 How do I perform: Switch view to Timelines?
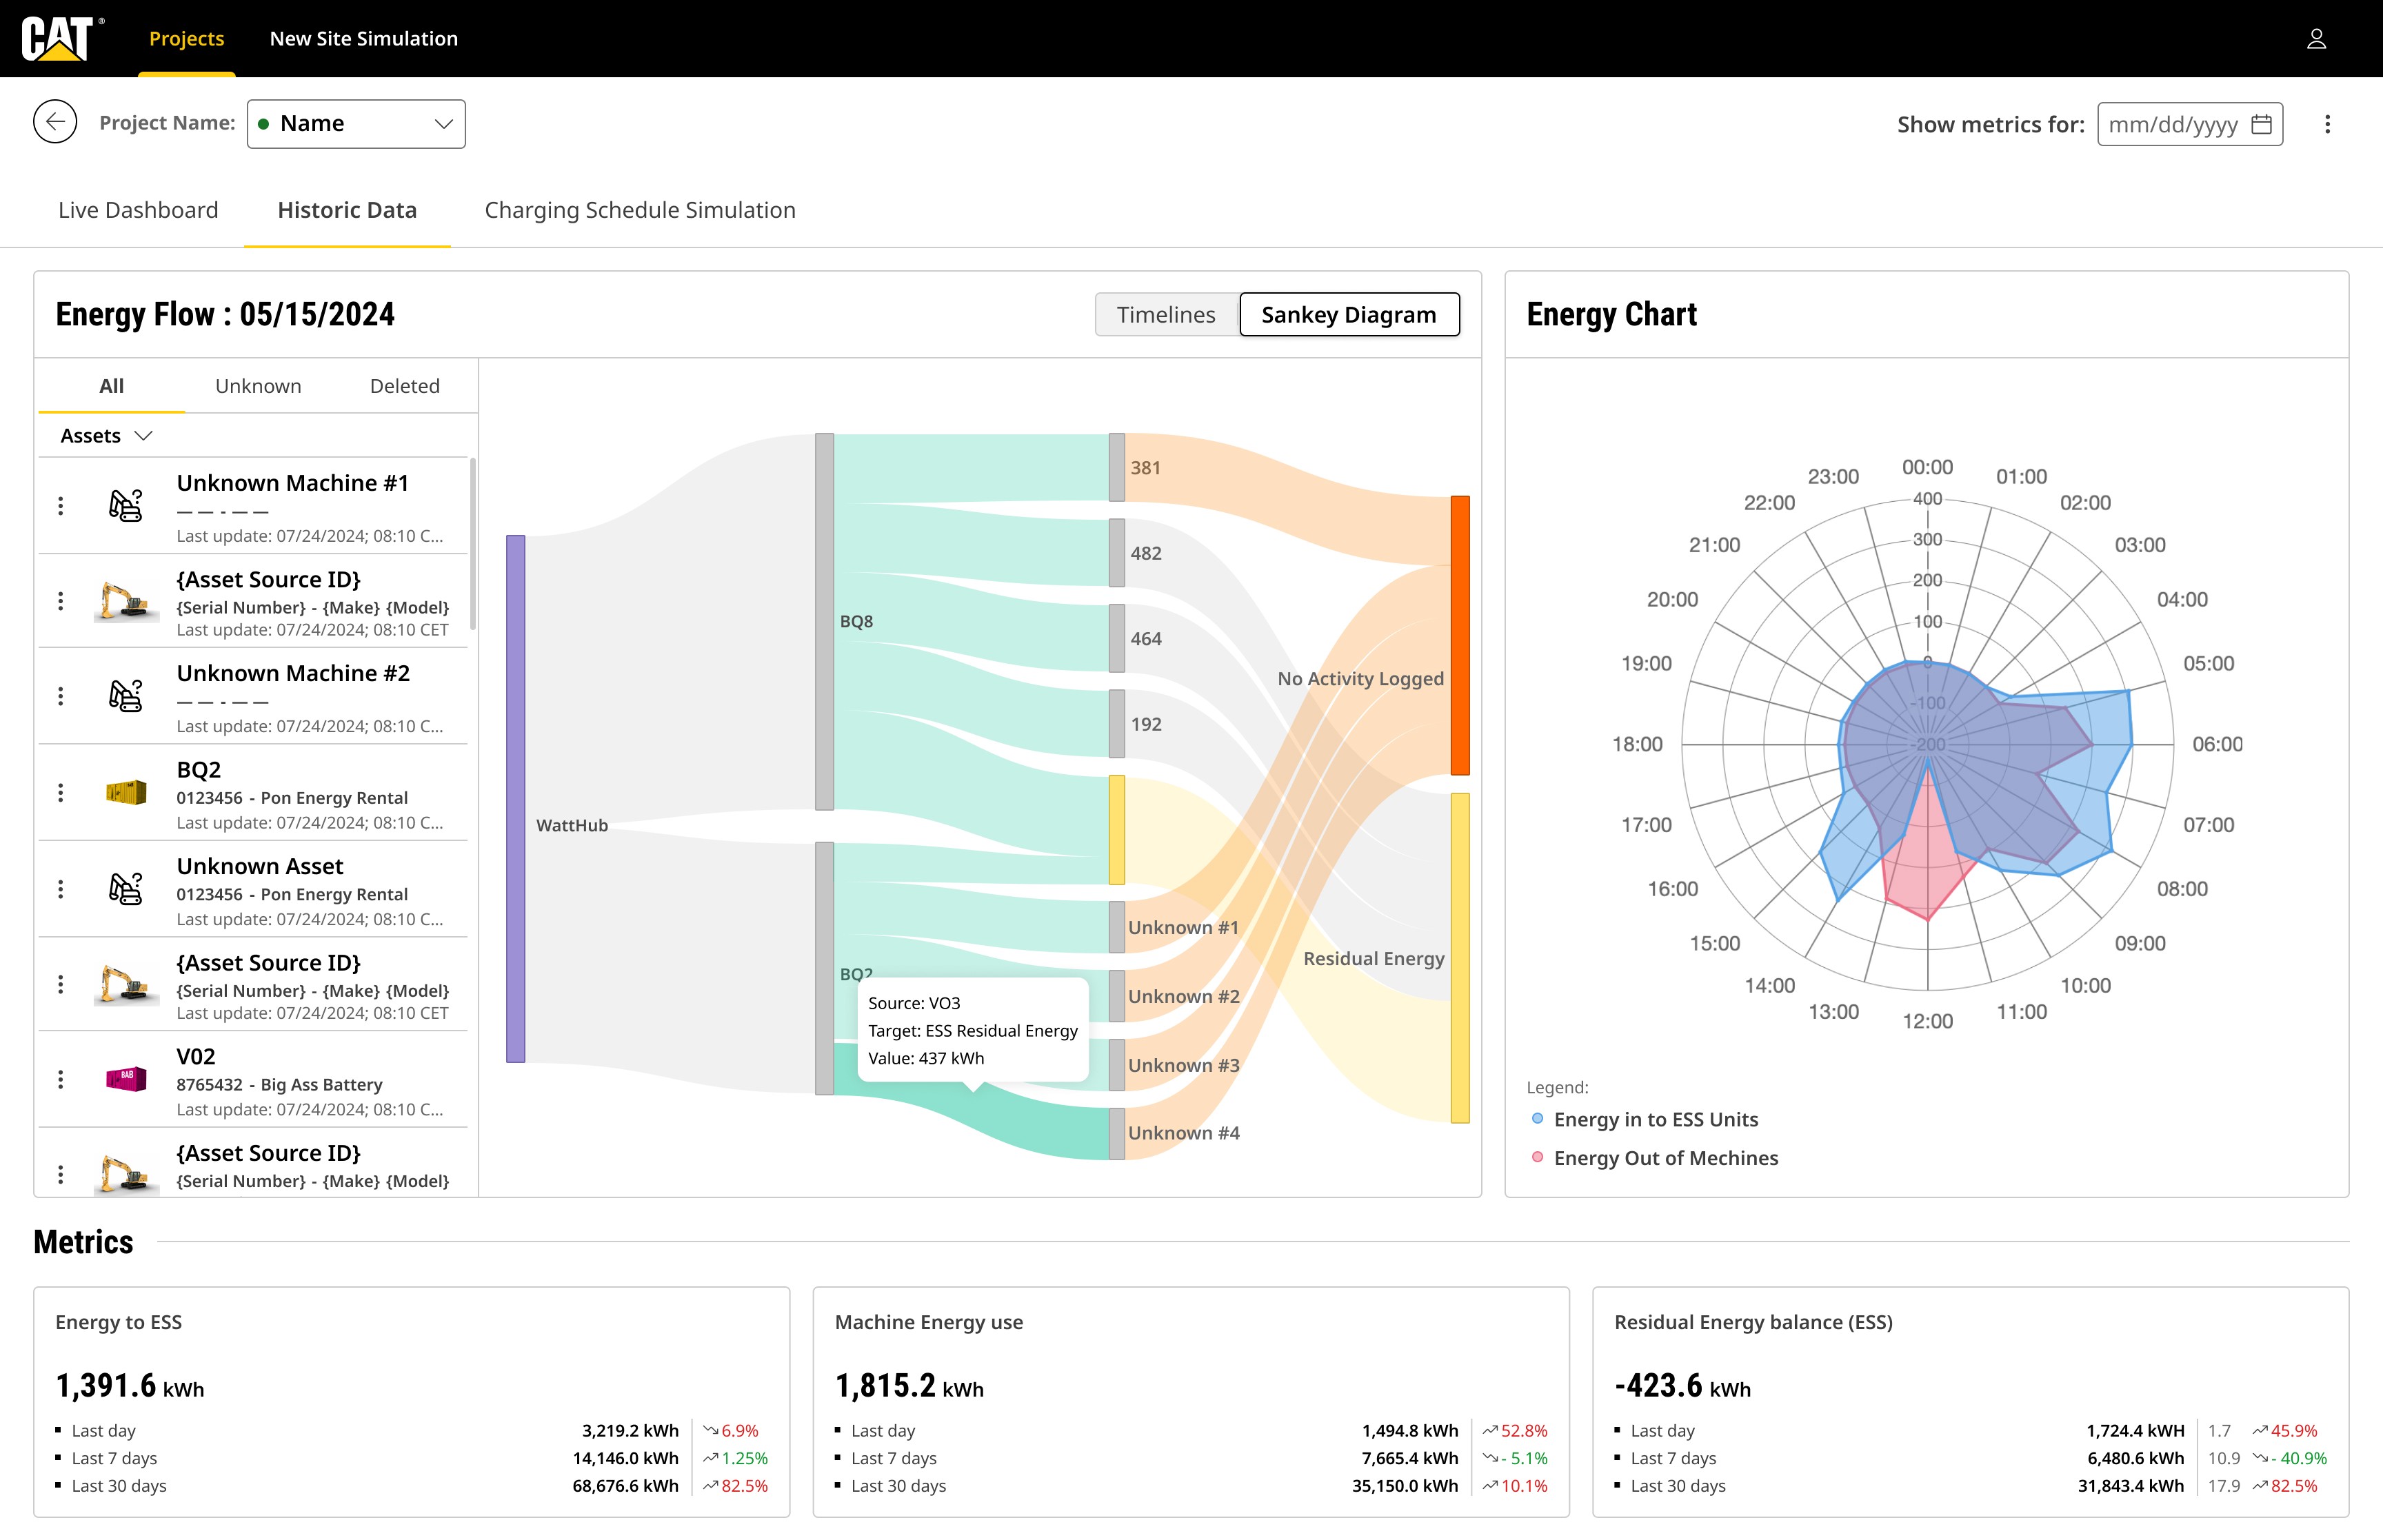pyautogui.click(x=1166, y=315)
